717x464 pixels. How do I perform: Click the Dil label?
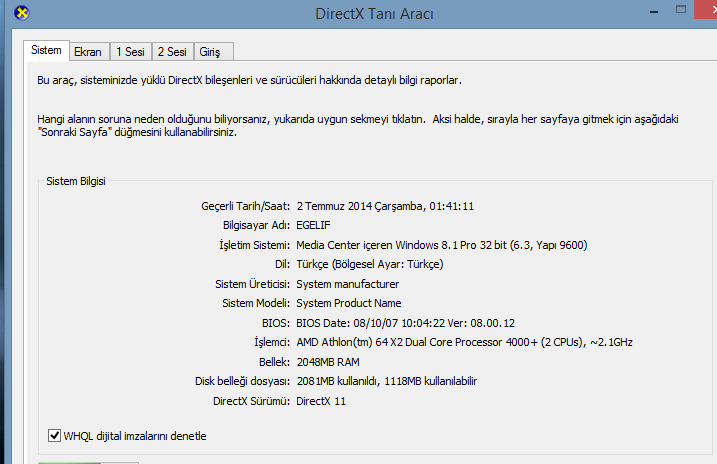click(x=283, y=264)
